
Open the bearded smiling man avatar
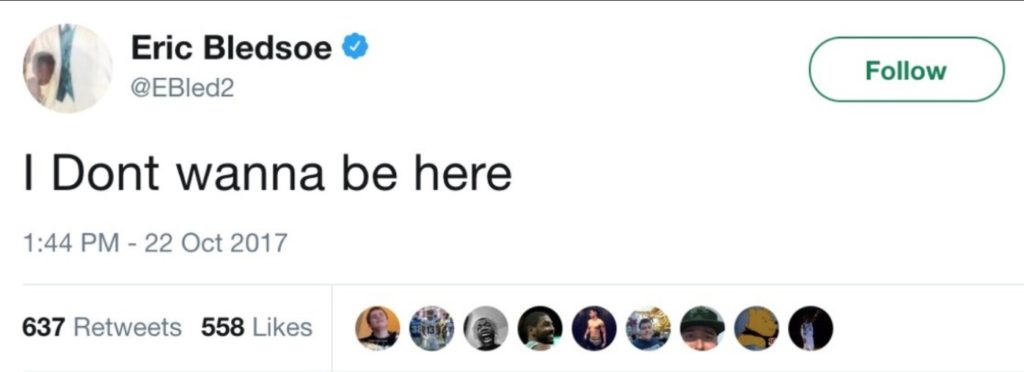540,328
